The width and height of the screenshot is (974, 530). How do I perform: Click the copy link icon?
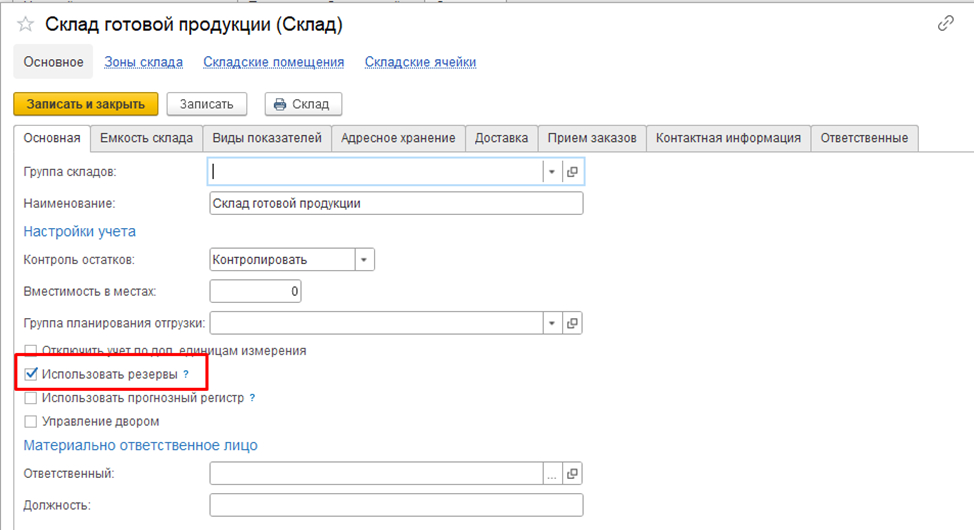coord(945,24)
